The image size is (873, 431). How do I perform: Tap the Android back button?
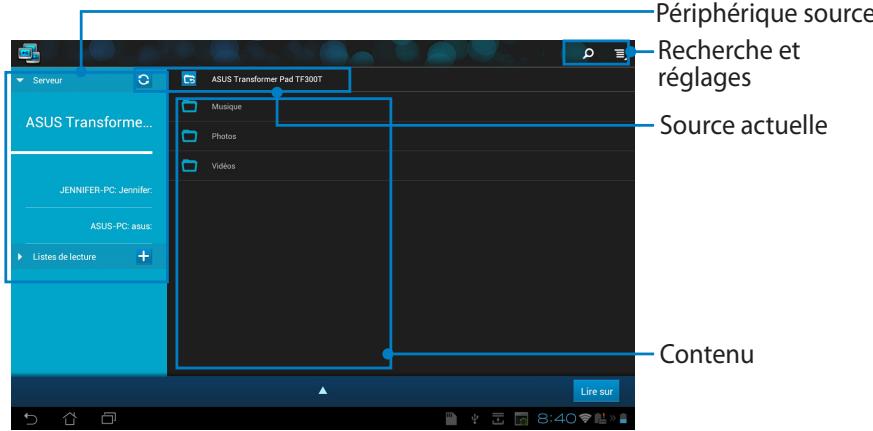31,418
